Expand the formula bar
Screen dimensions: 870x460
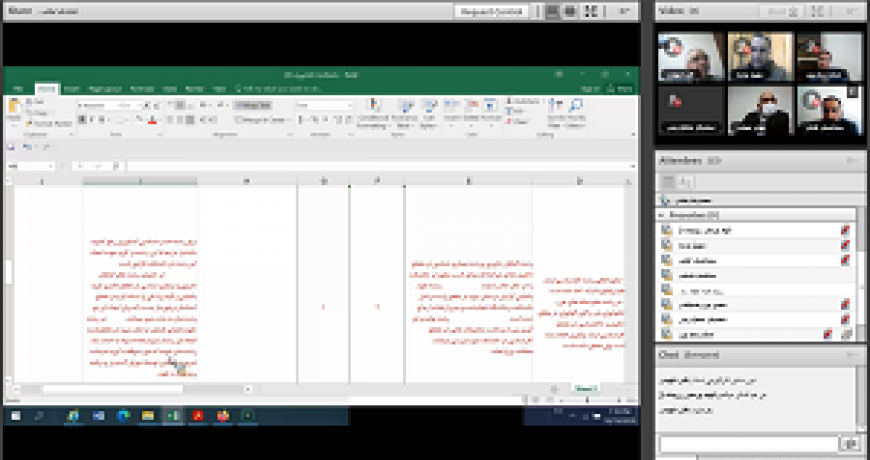pos(632,166)
